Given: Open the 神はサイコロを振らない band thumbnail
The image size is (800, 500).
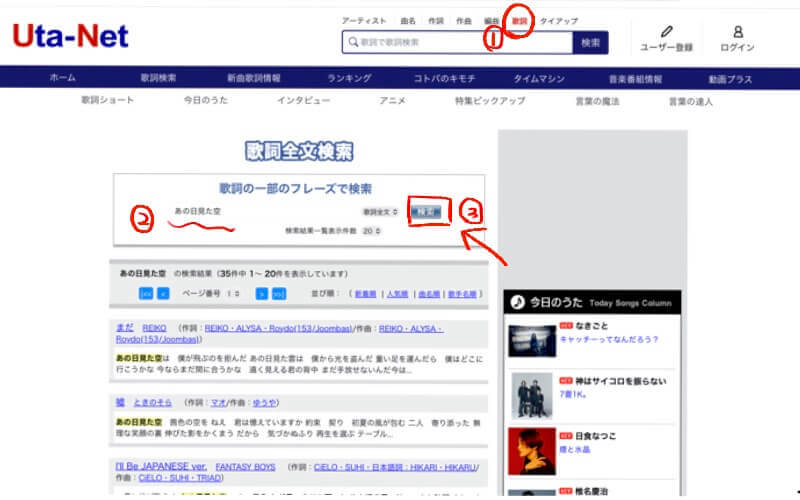Looking at the screenshot, I should (532, 396).
